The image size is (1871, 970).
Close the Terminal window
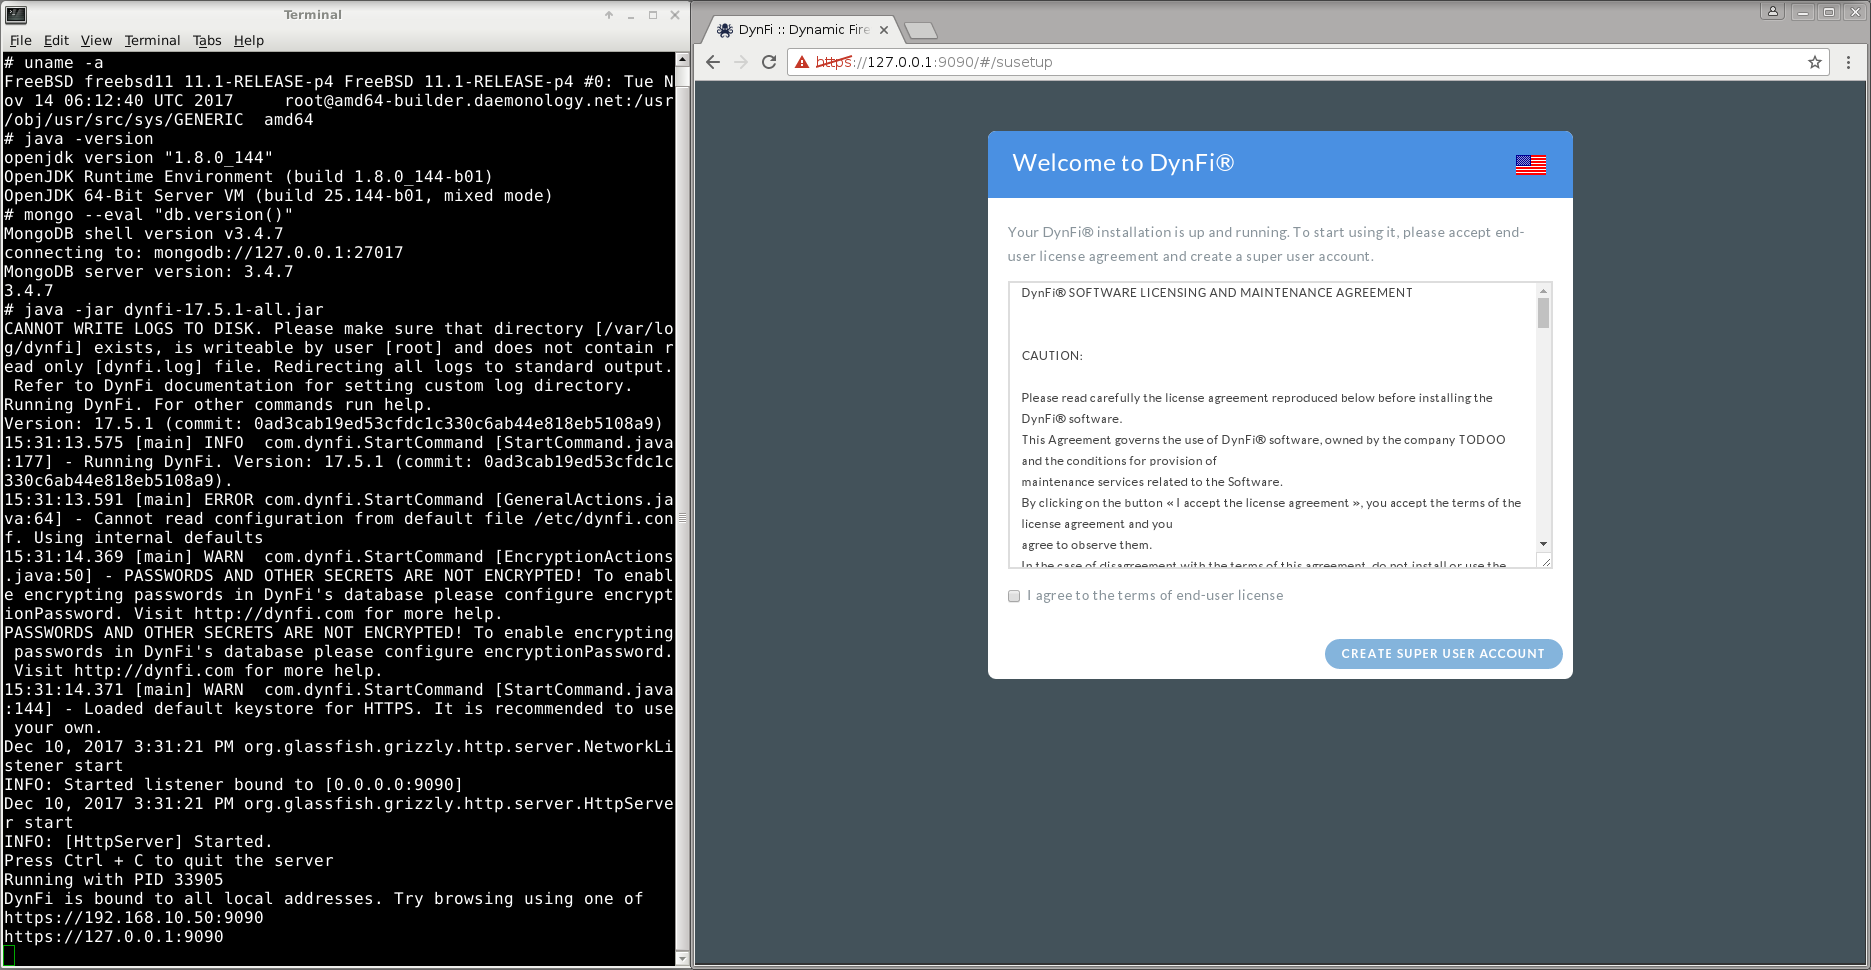pyautogui.click(x=675, y=15)
